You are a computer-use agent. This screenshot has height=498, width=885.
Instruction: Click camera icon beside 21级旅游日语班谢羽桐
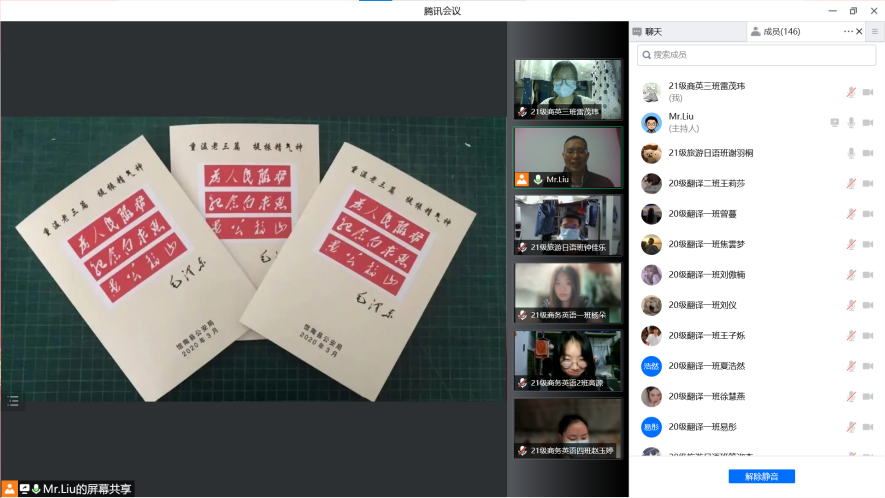(868, 153)
